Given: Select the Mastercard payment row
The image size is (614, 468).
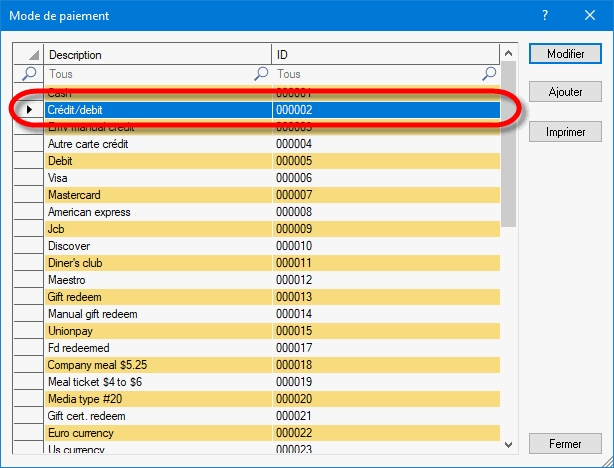Looking at the screenshot, I should (x=158, y=194).
